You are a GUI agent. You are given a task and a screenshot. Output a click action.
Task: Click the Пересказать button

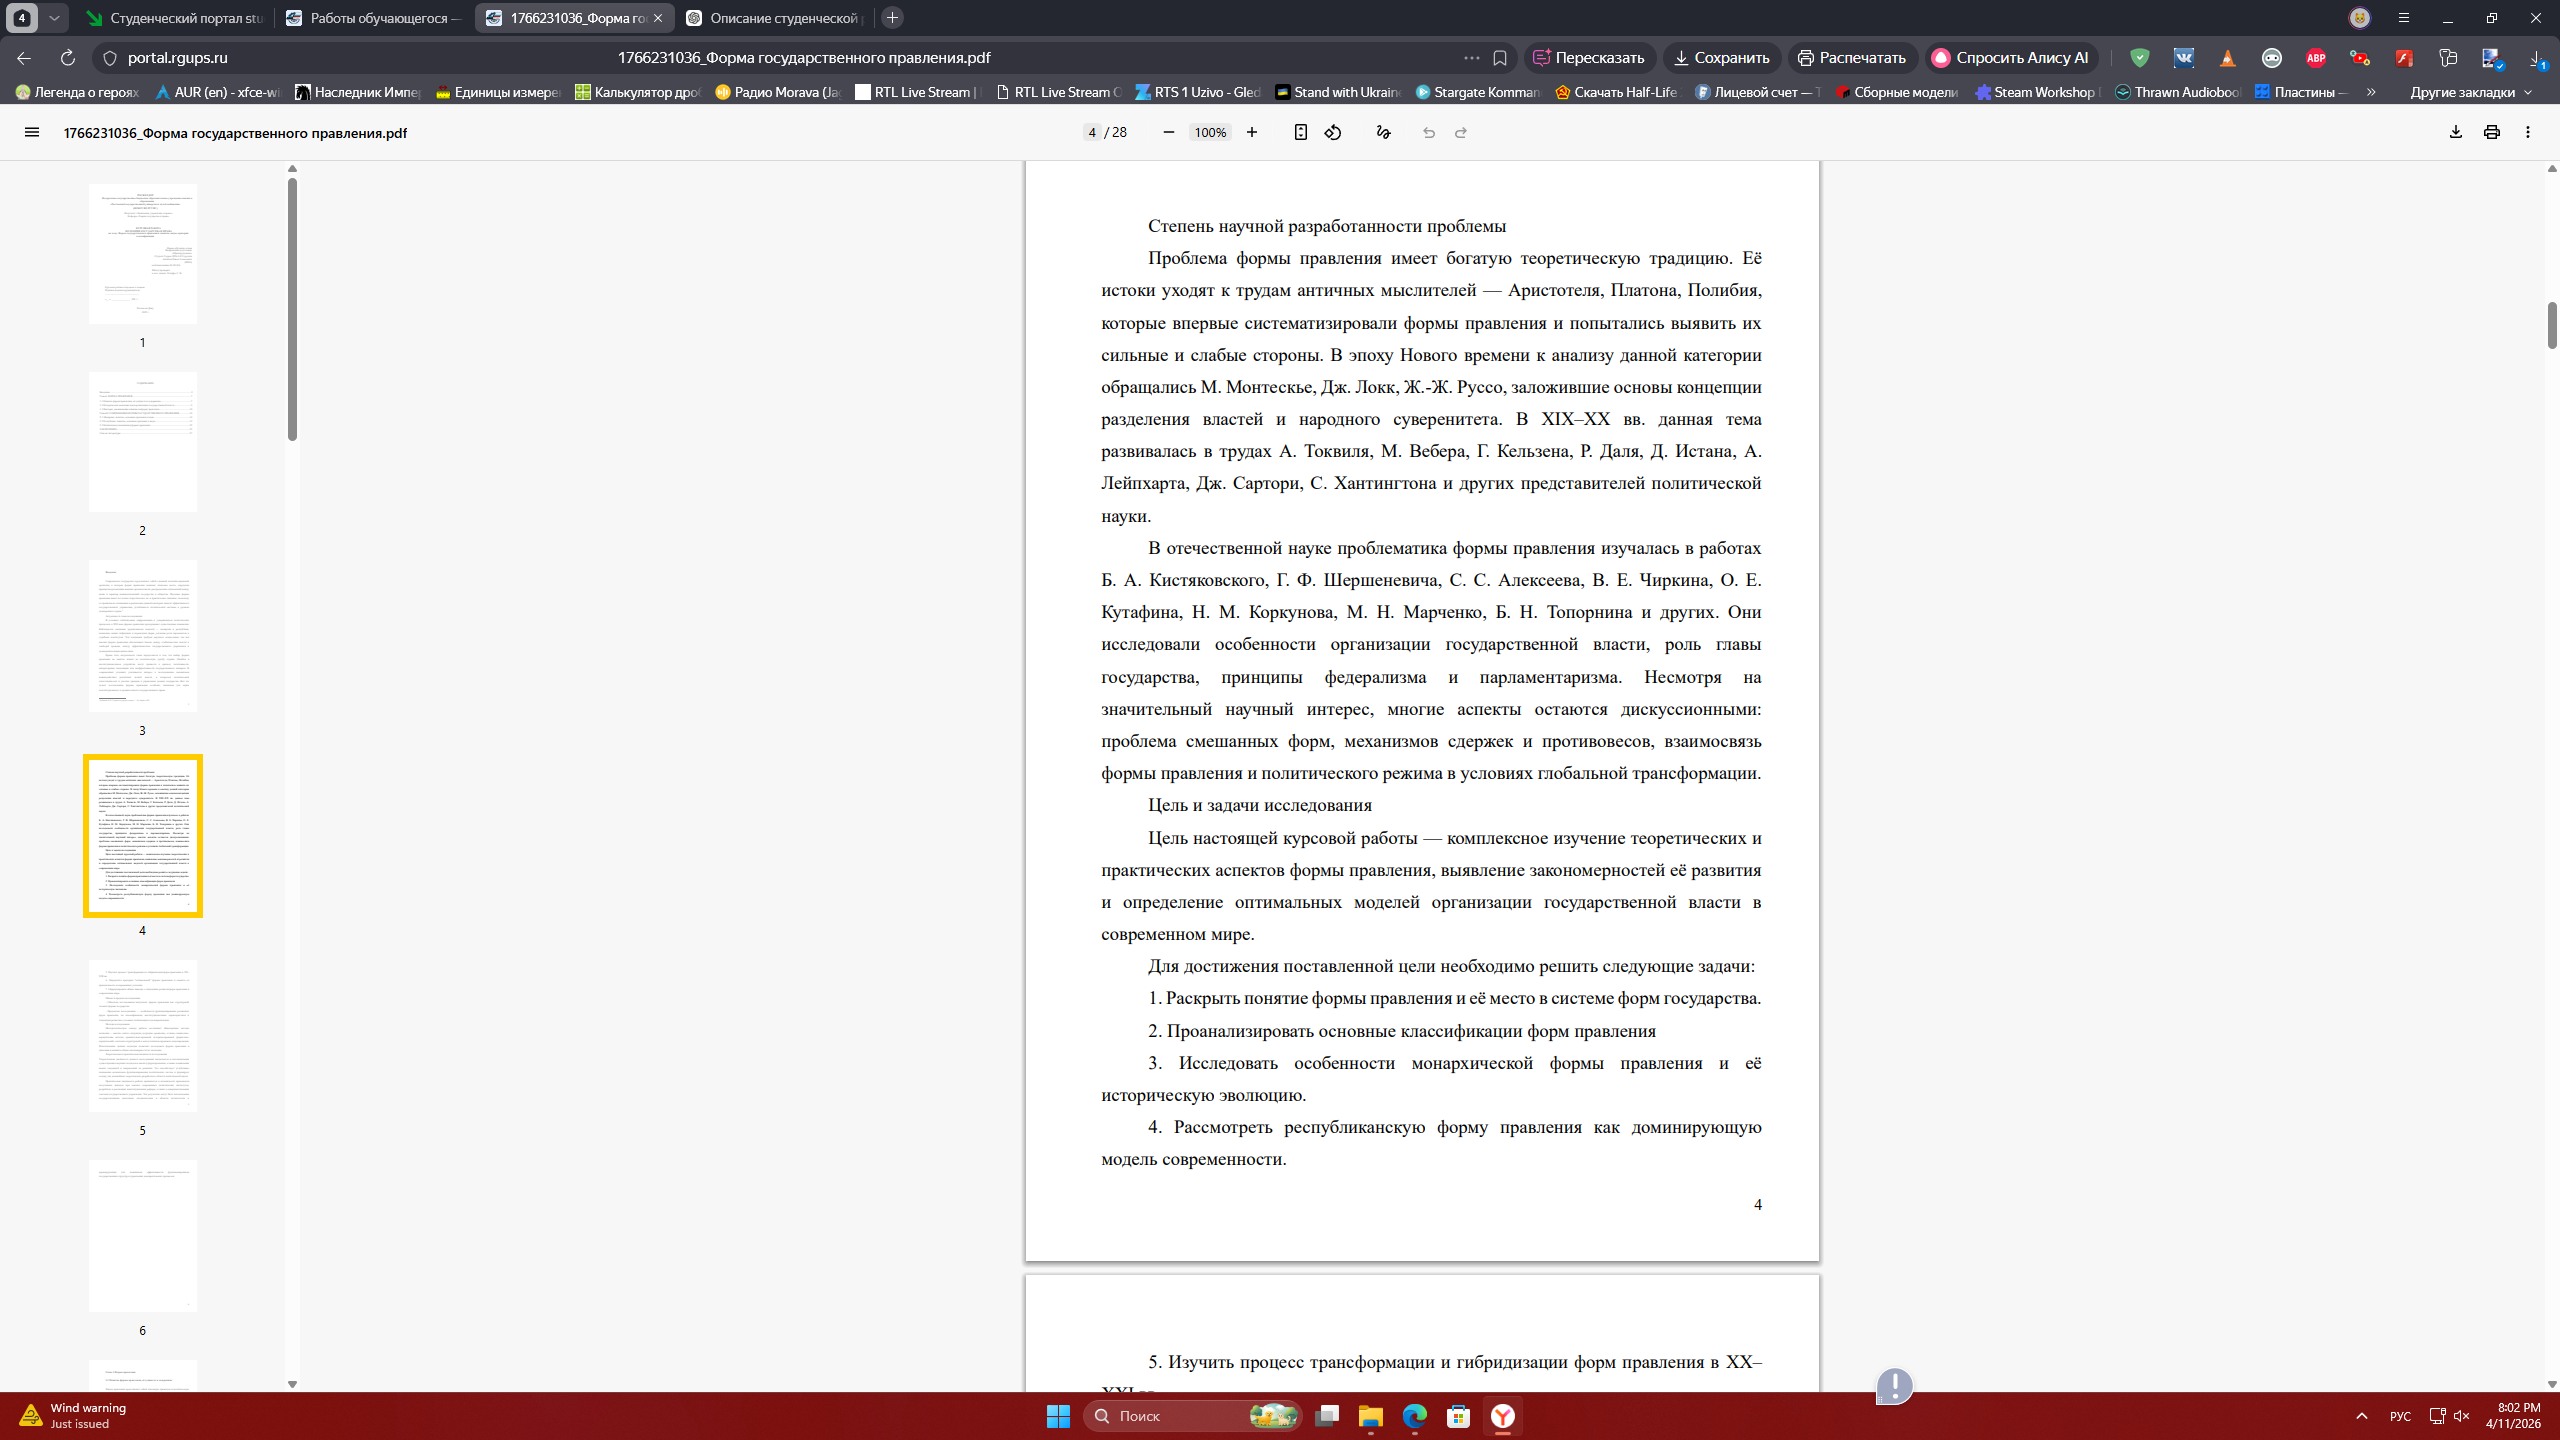pos(1589,58)
